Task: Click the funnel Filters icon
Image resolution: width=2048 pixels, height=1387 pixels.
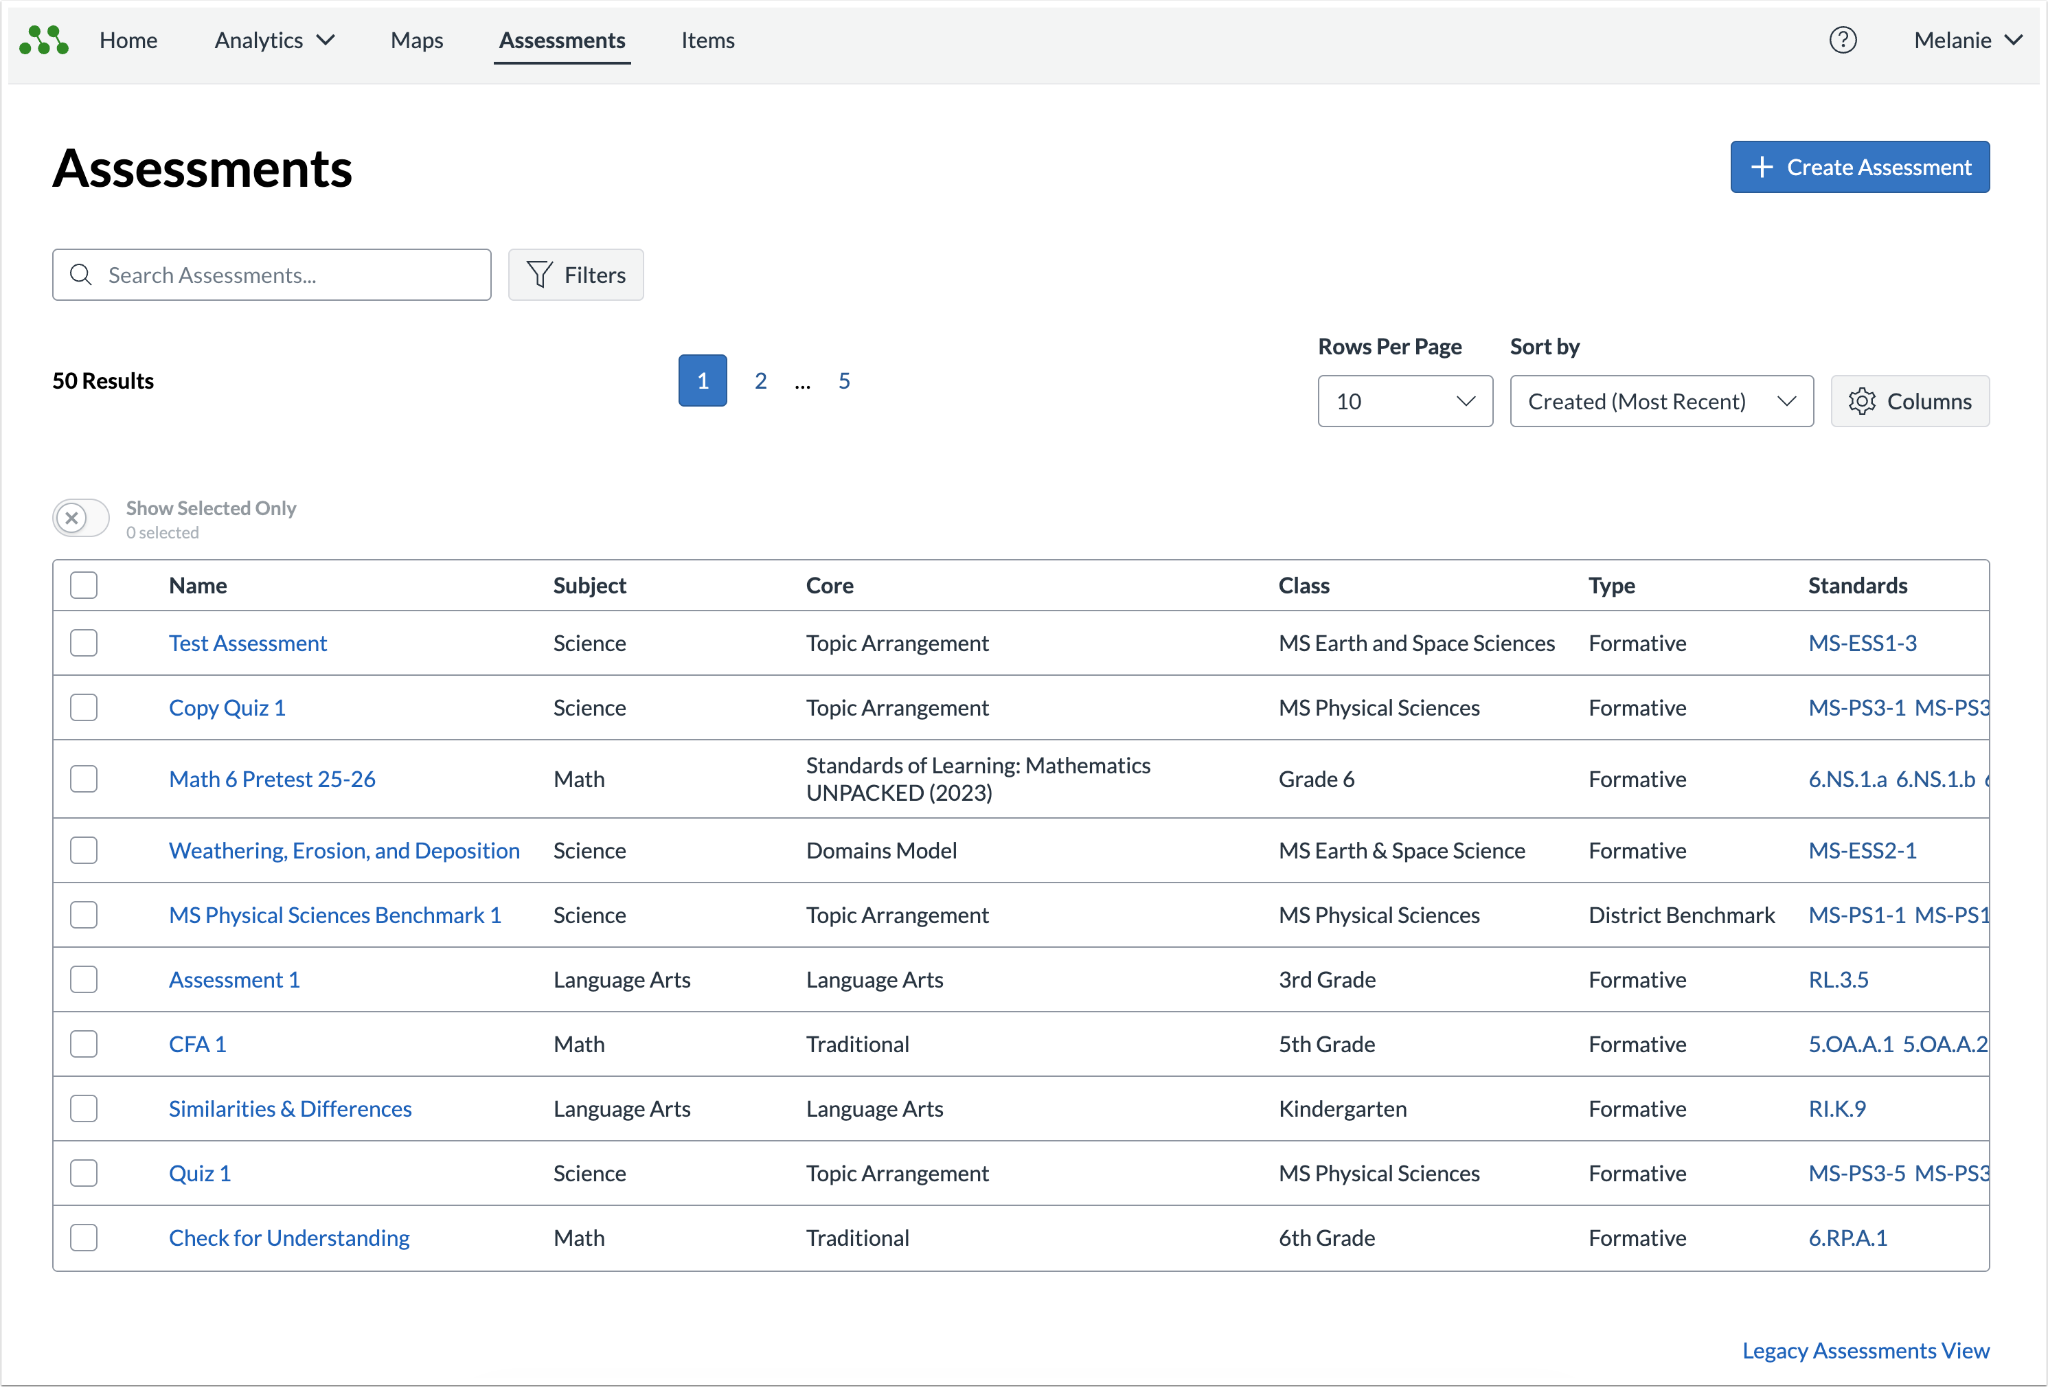Action: point(539,275)
